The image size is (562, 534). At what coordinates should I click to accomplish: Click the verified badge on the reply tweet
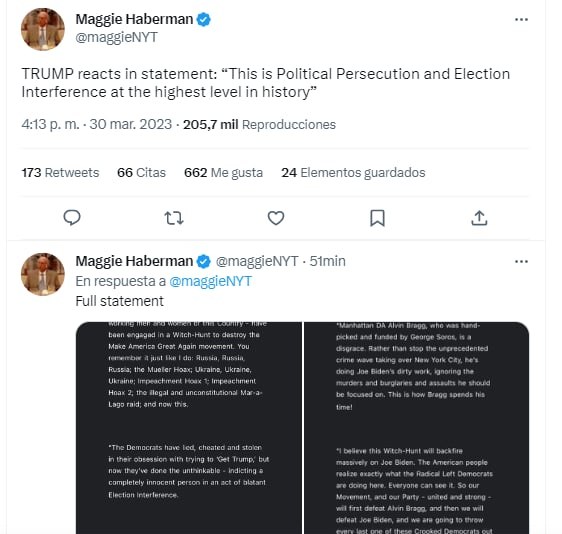coord(204,261)
